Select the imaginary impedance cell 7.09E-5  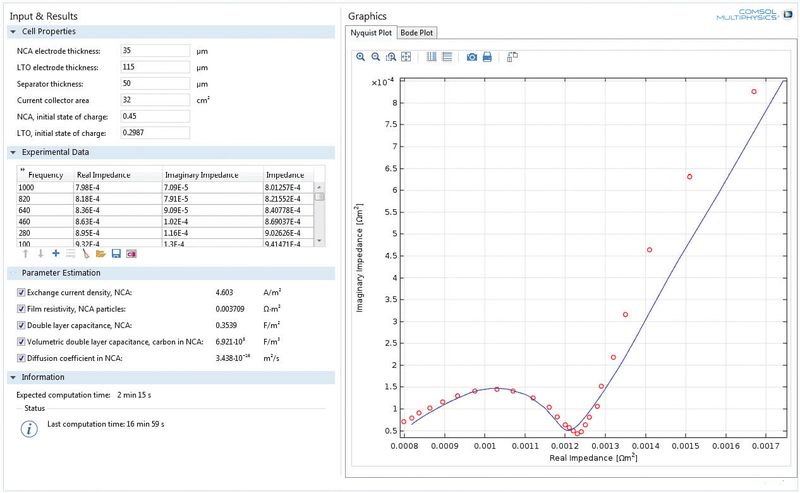[212, 188]
